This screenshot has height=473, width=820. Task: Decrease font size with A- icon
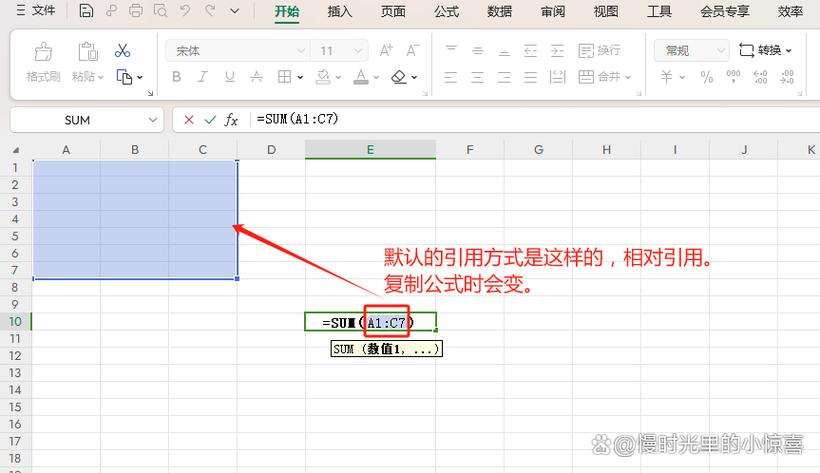tap(413, 50)
